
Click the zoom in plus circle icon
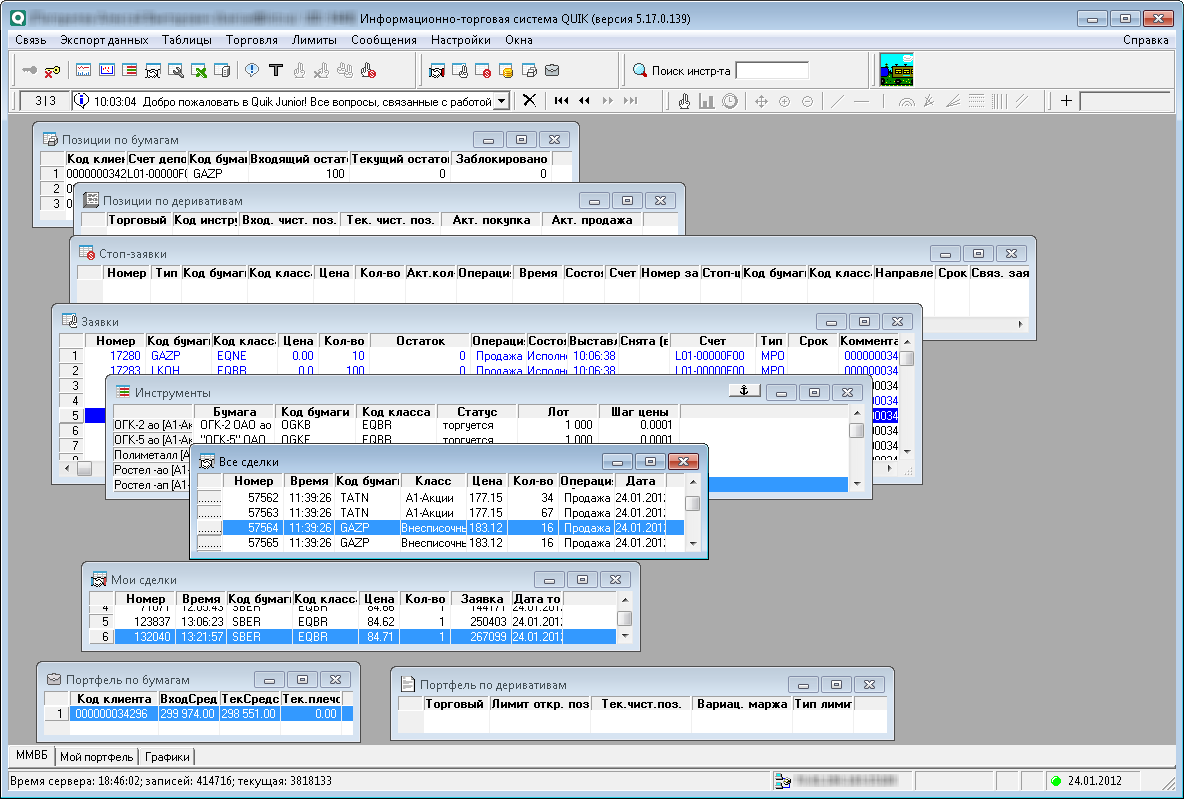(x=785, y=101)
